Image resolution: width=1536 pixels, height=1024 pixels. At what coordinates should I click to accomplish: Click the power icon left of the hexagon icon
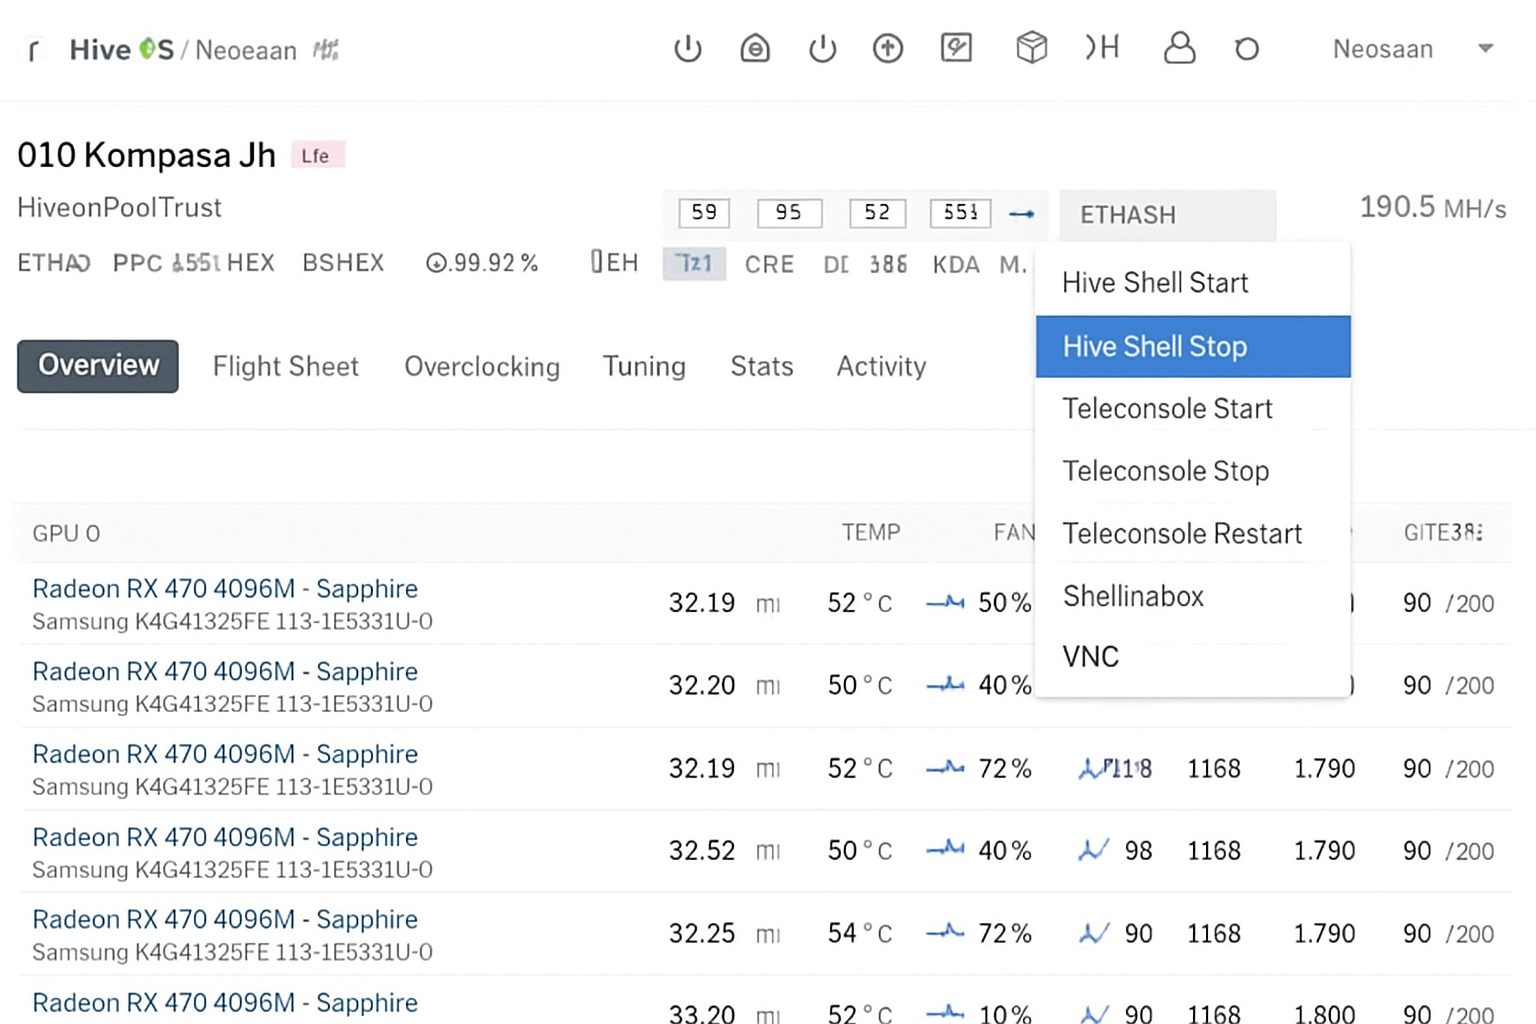pos(688,48)
